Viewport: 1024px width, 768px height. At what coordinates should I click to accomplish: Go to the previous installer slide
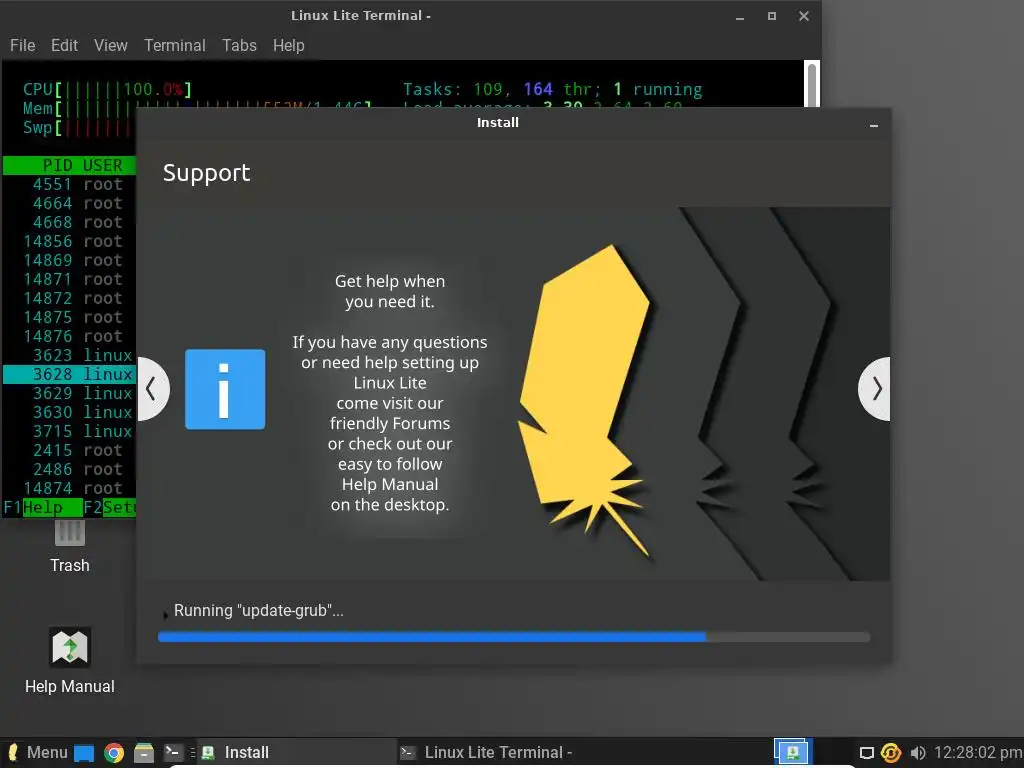point(153,389)
